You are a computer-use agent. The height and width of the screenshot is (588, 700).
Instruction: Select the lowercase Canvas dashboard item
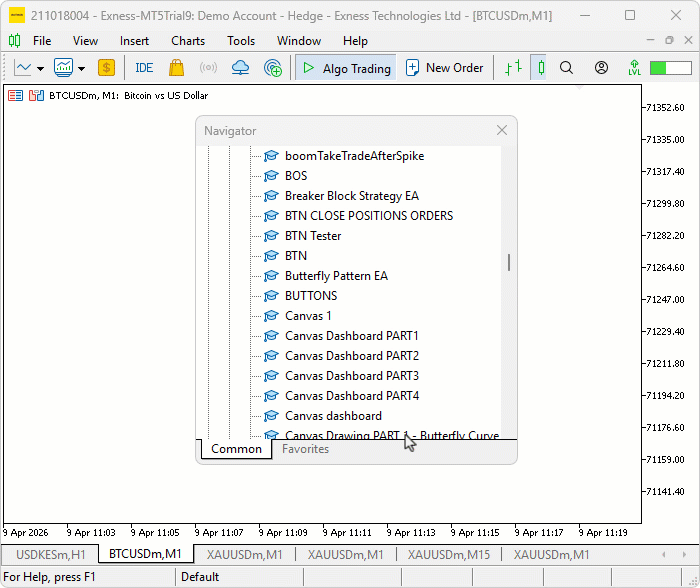click(333, 416)
